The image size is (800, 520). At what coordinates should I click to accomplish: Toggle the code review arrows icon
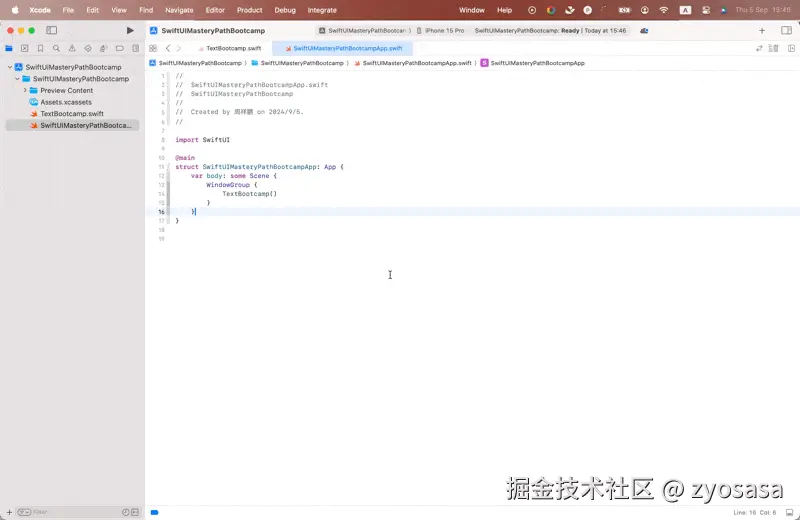click(x=759, y=48)
